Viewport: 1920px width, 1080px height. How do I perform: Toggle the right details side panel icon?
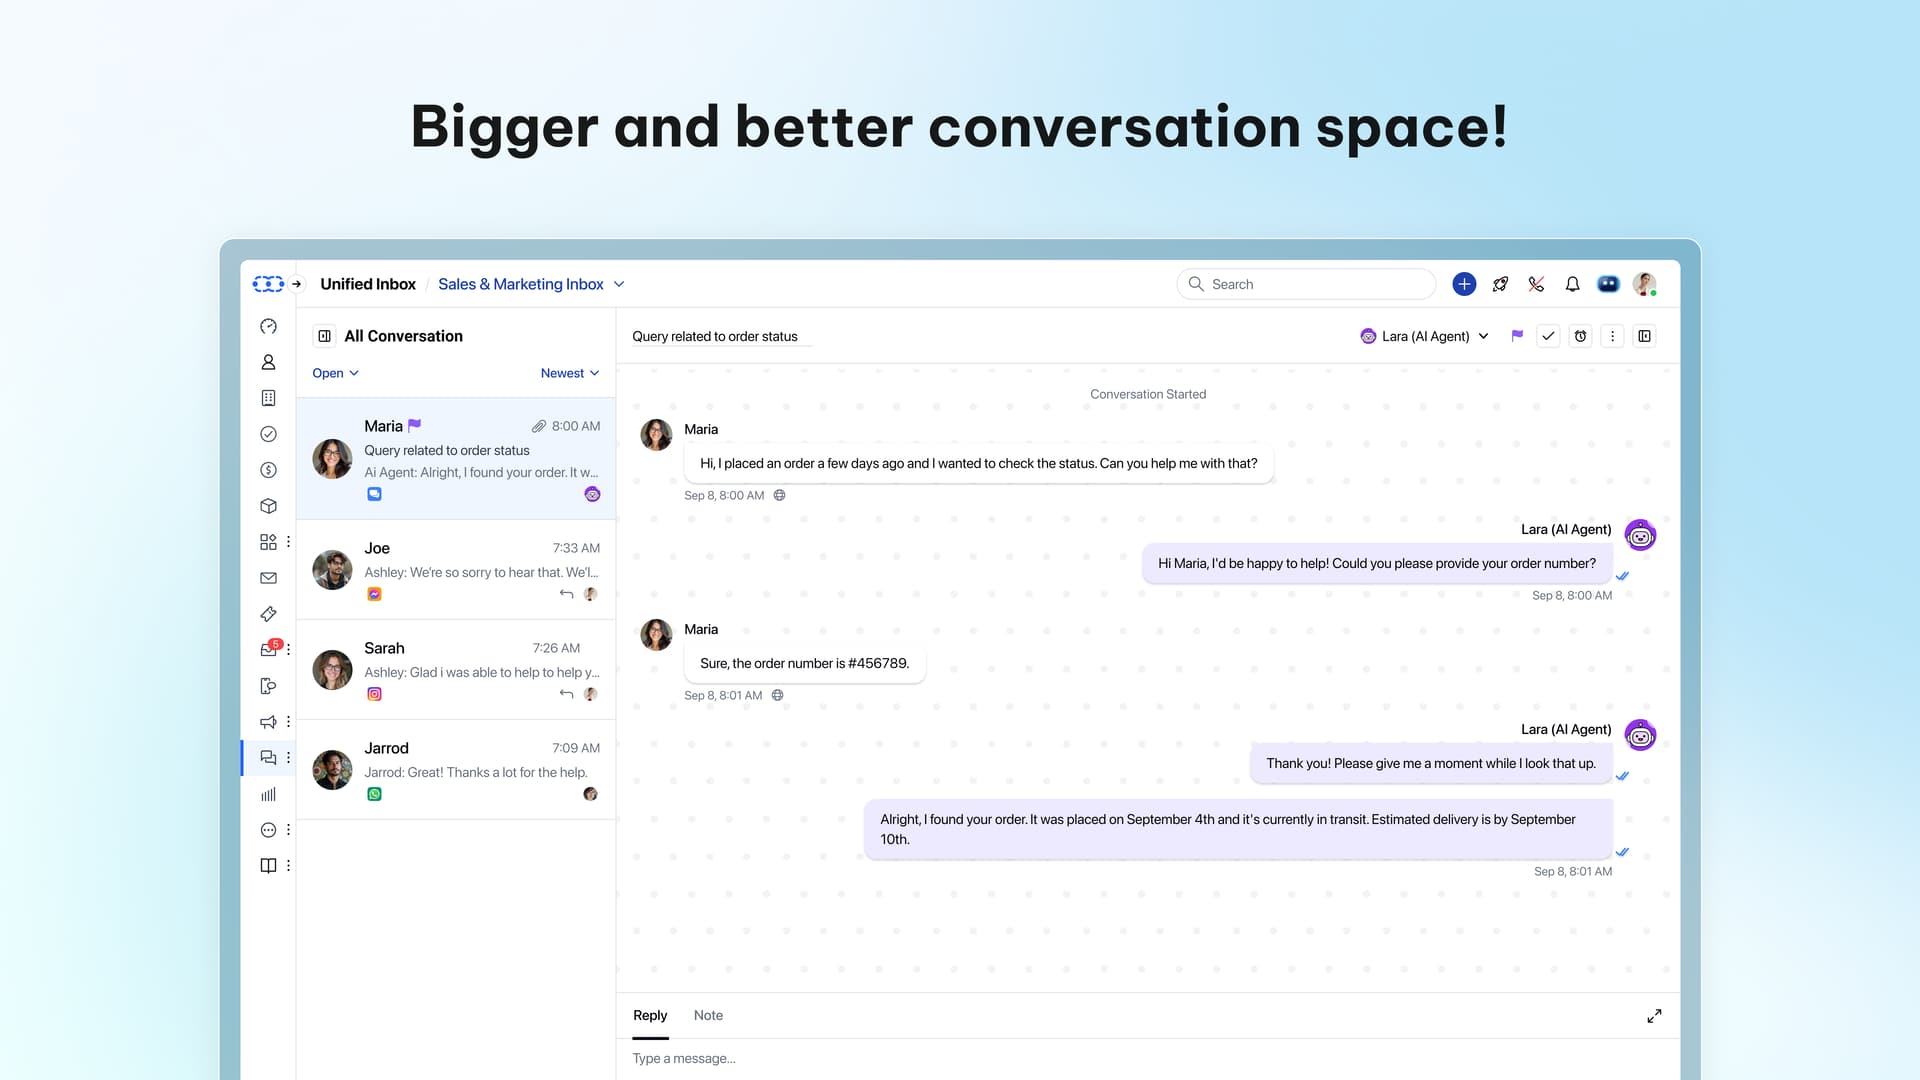1644,337
